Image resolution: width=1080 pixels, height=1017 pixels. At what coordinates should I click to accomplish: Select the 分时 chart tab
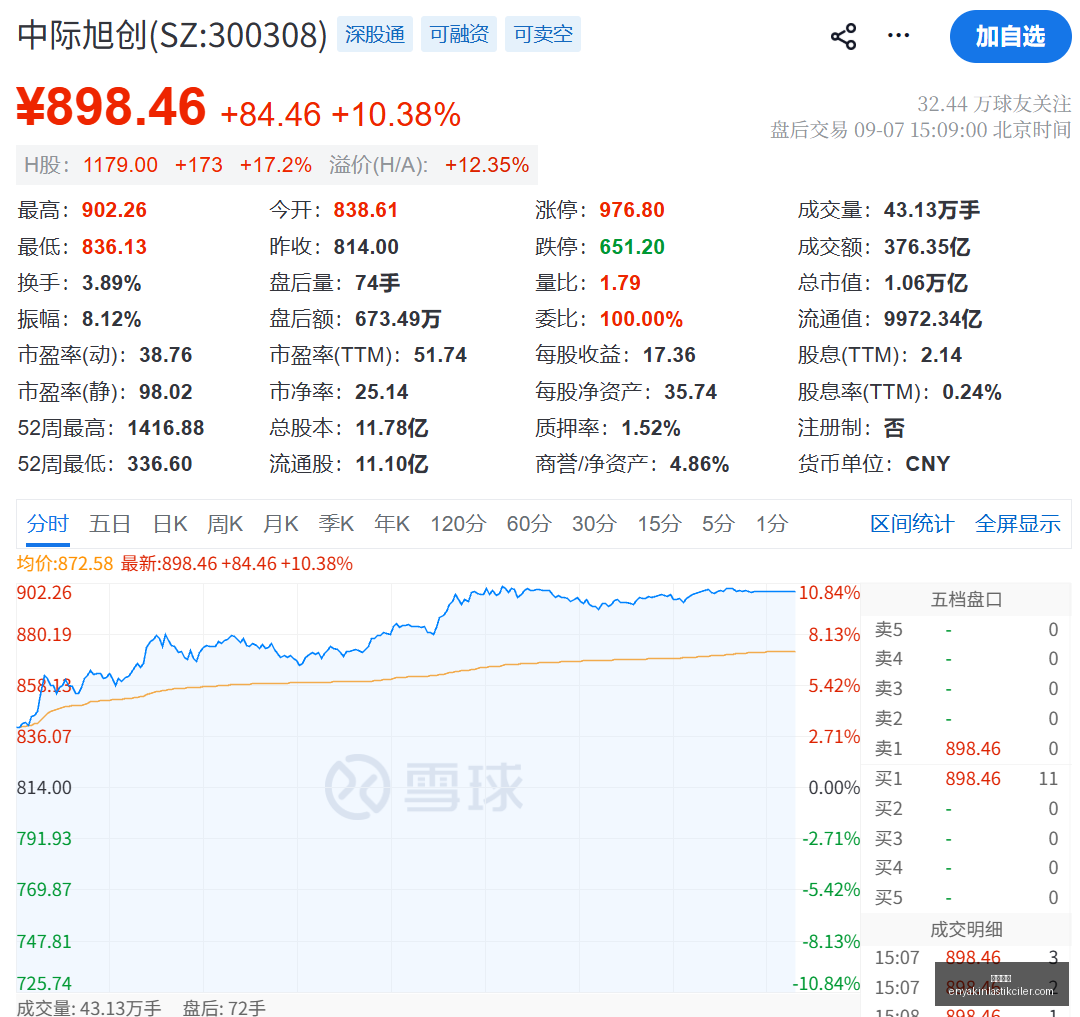(x=48, y=524)
